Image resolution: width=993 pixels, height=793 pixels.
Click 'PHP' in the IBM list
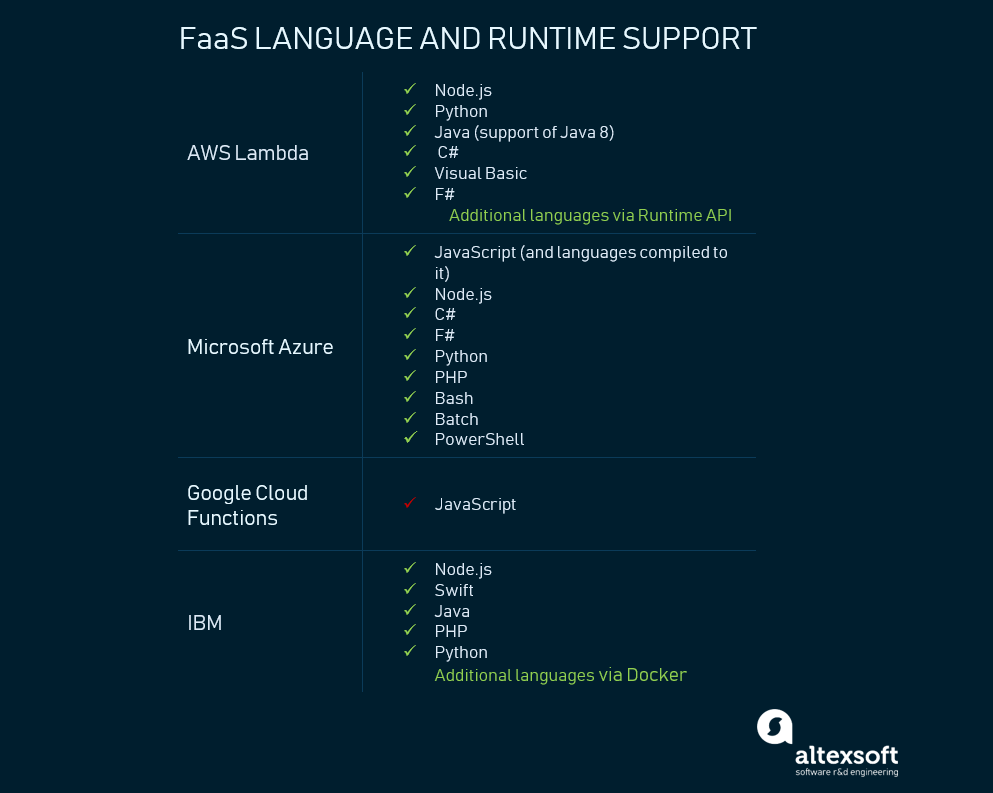(451, 631)
